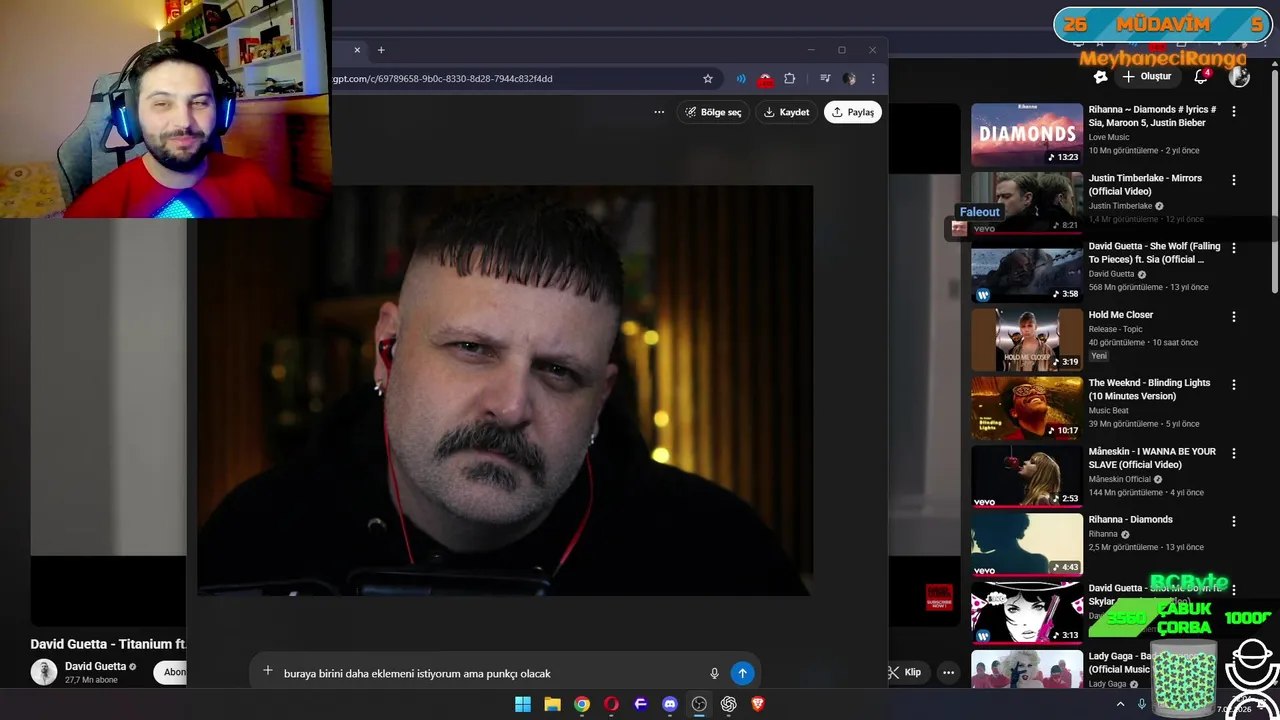Click the Klip scissors button

tap(905, 672)
